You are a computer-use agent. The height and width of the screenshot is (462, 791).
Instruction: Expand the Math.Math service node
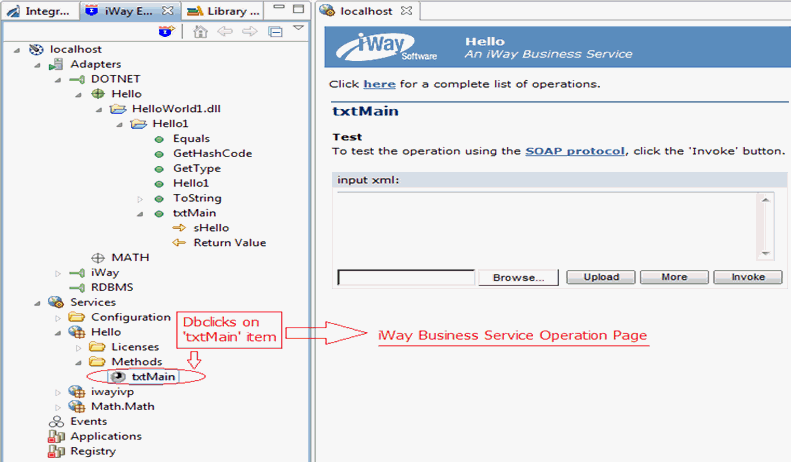(x=58, y=407)
